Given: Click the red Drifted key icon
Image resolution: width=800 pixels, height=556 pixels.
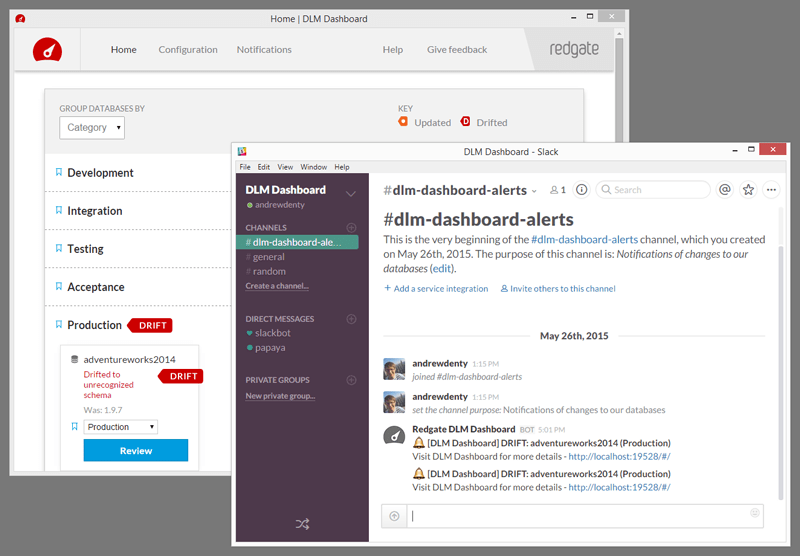Looking at the screenshot, I should tap(465, 121).
